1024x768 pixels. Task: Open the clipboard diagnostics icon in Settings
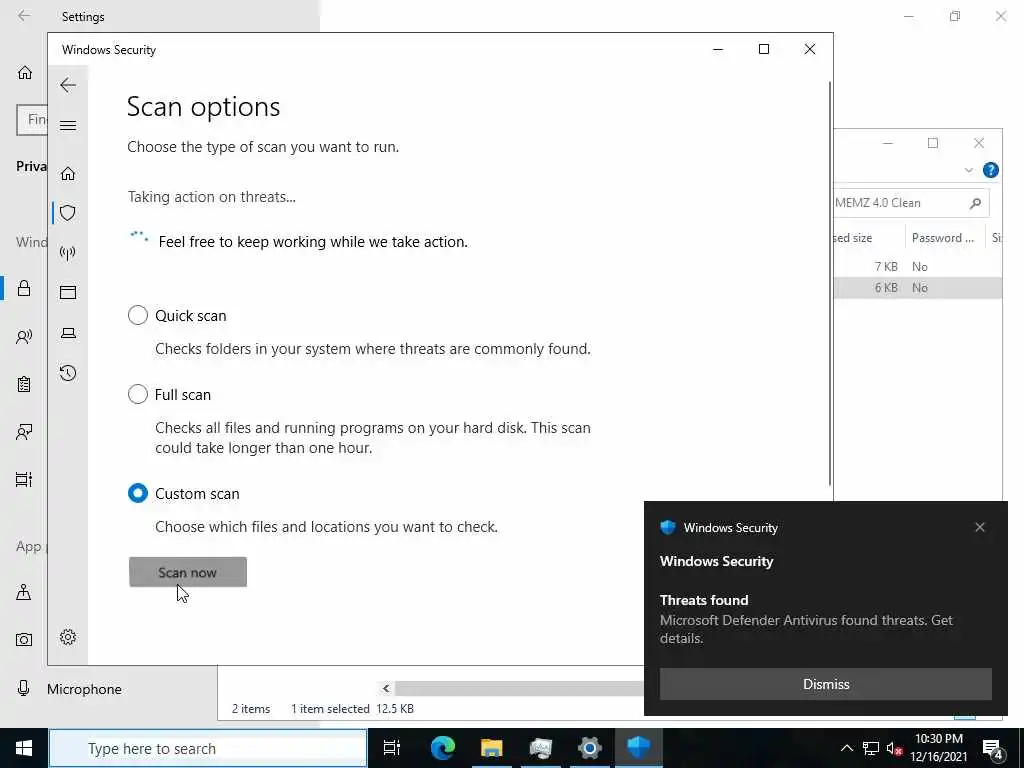pyautogui.click(x=24, y=384)
